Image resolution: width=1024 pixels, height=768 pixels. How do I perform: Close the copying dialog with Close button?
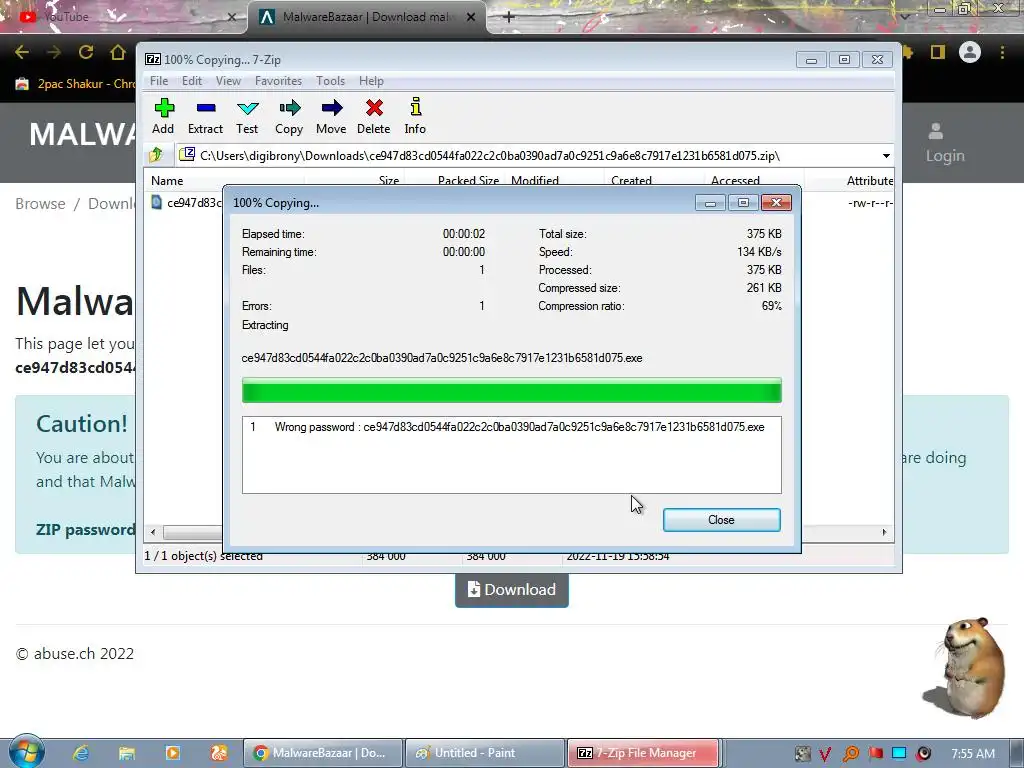point(722,520)
